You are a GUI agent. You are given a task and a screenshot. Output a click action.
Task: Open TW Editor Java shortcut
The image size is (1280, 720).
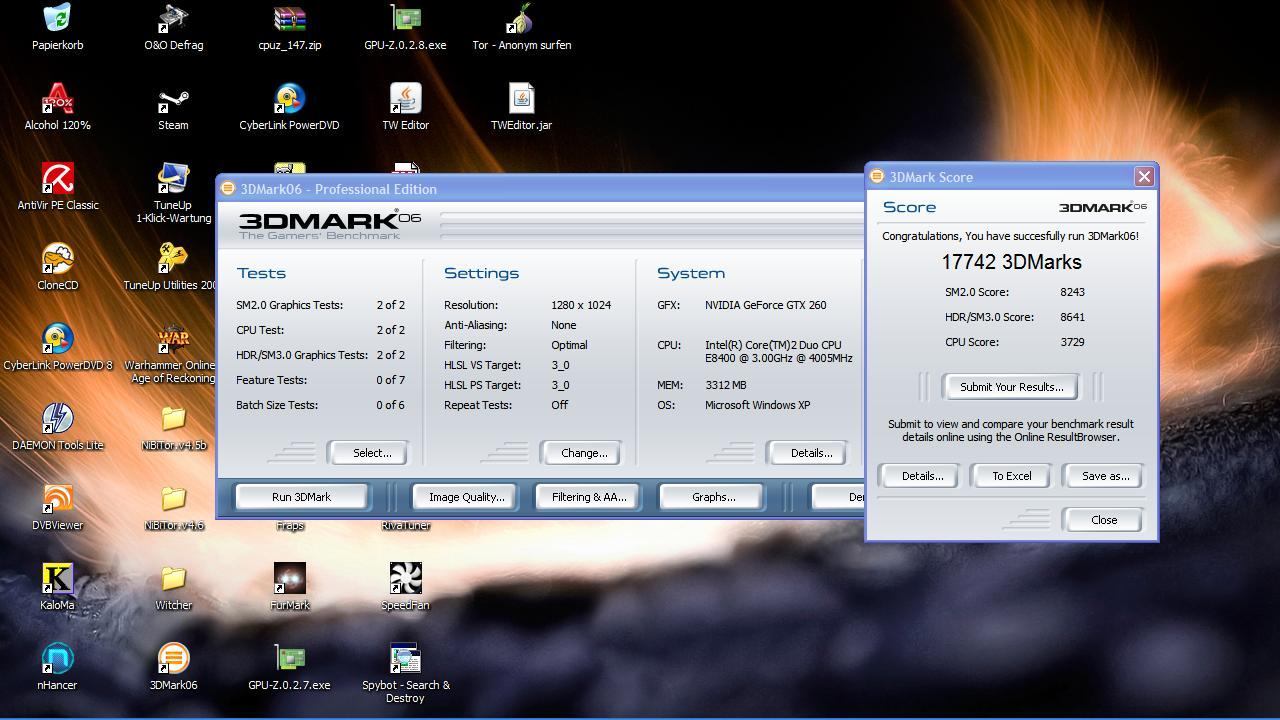pos(405,99)
